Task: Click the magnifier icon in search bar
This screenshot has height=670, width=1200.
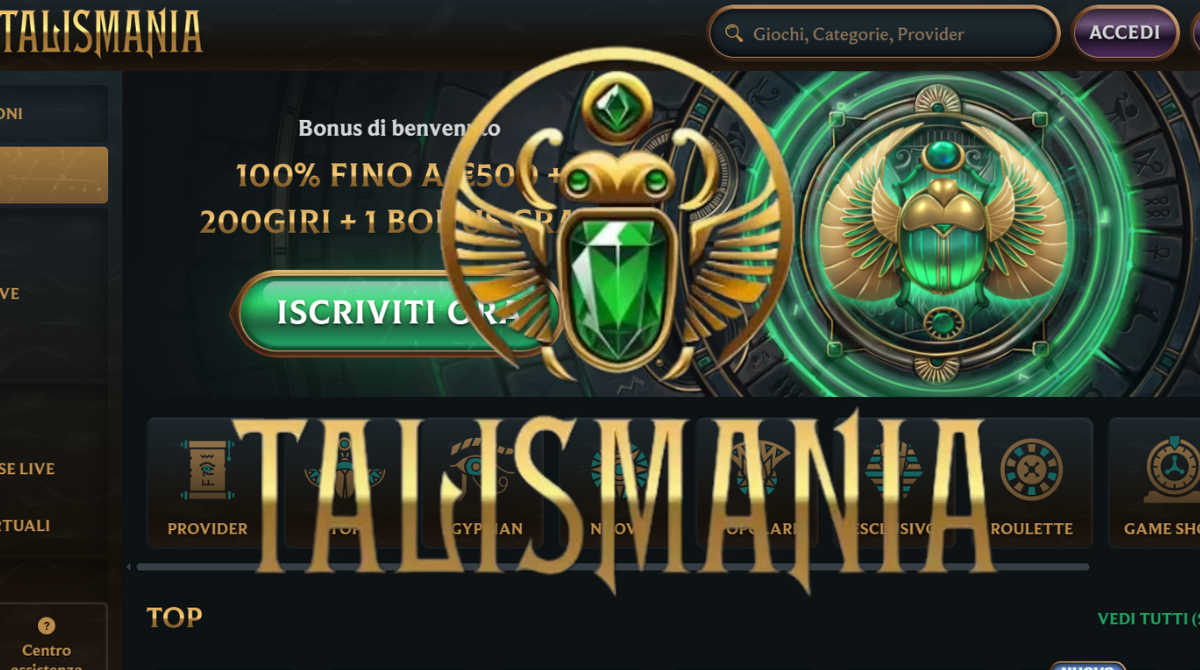Action: [x=734, y=34]
